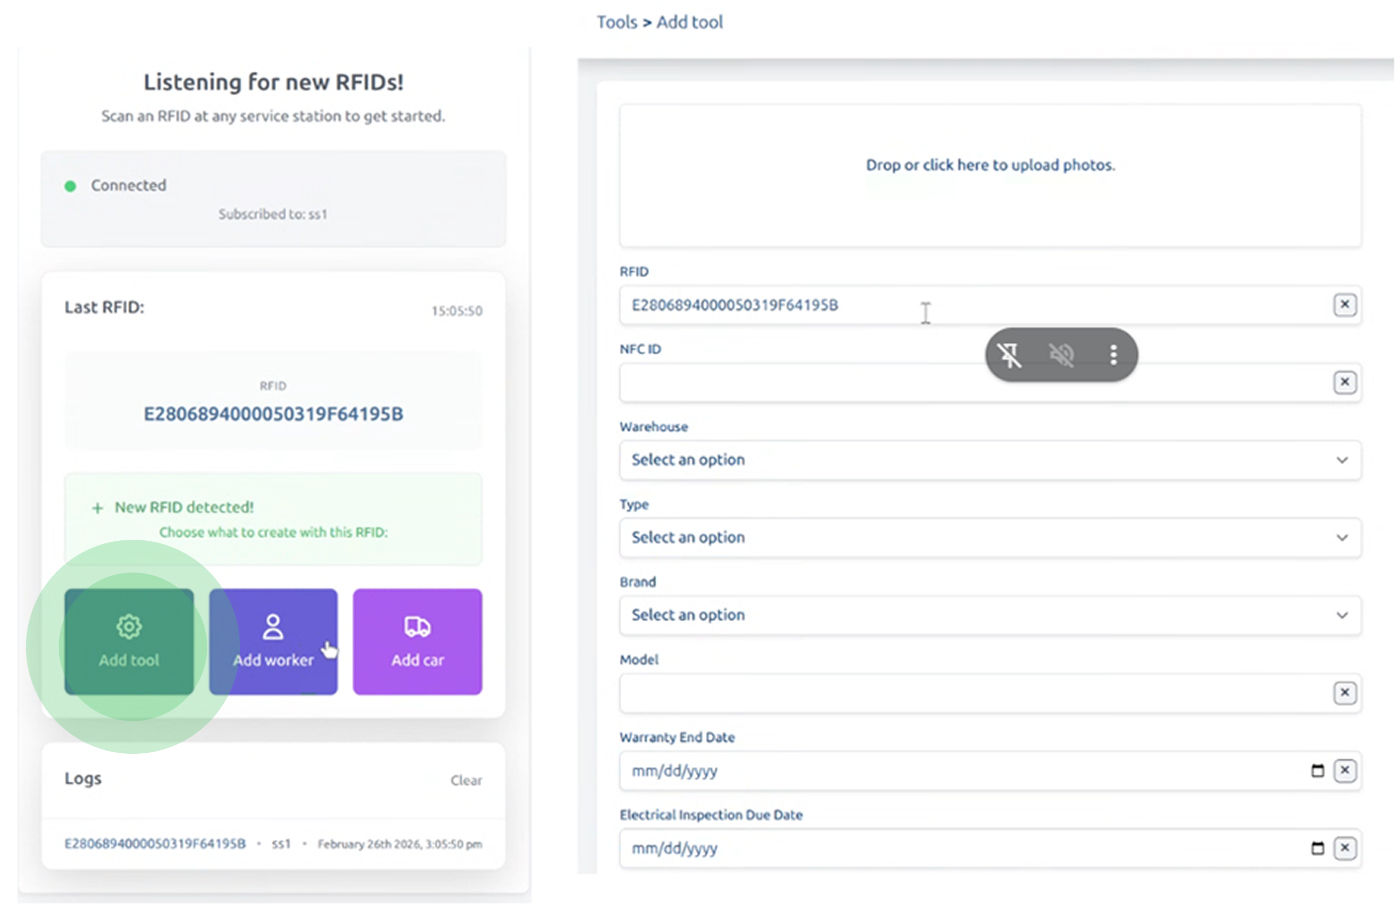The width and height of the screenshot is (1400, 919).
Task: Go to Tools in the breadcrumb
Action: (617, 22)
